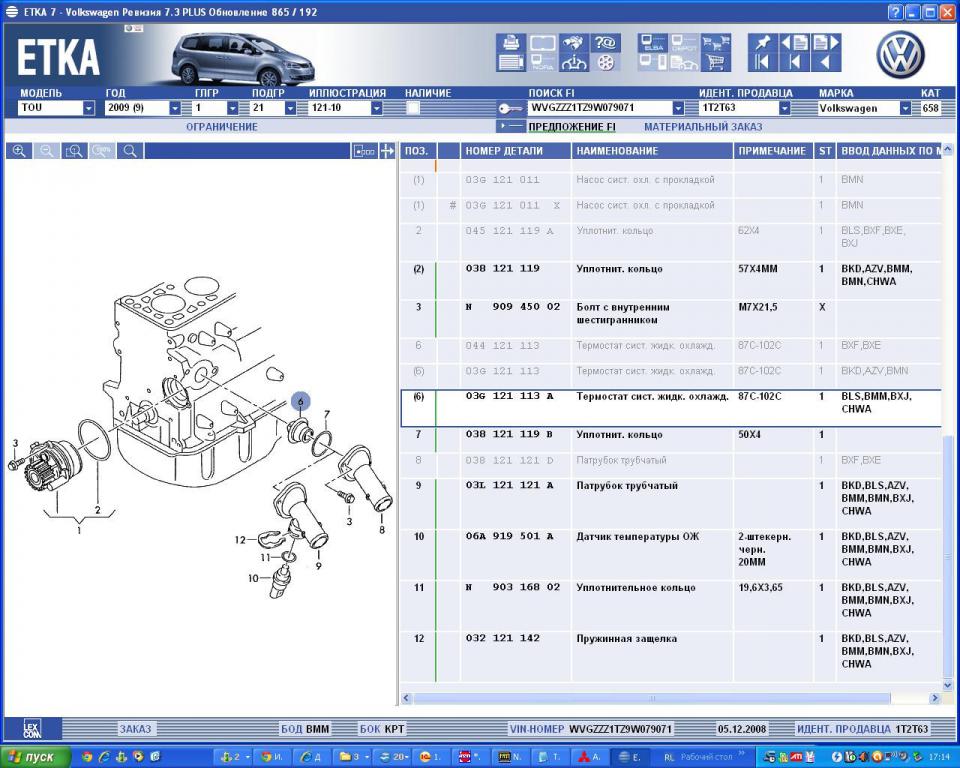Go to next page with right-arrow document icon
960x768 pixels.
coord(826,43)
